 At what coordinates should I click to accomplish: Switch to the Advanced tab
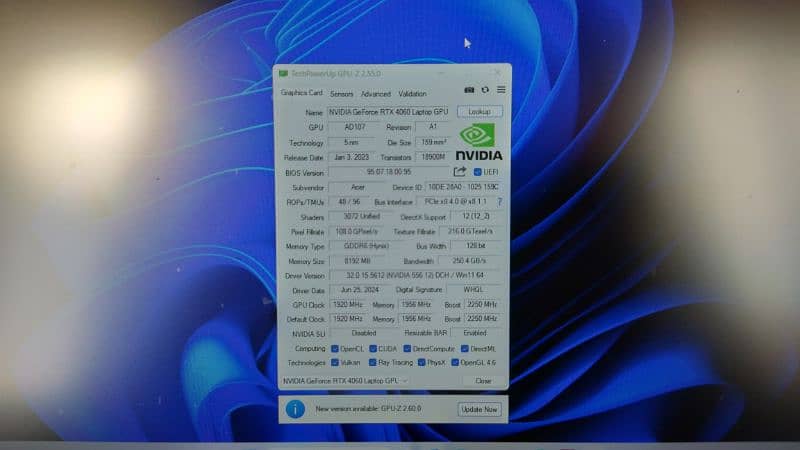click(x=375, y=94)
